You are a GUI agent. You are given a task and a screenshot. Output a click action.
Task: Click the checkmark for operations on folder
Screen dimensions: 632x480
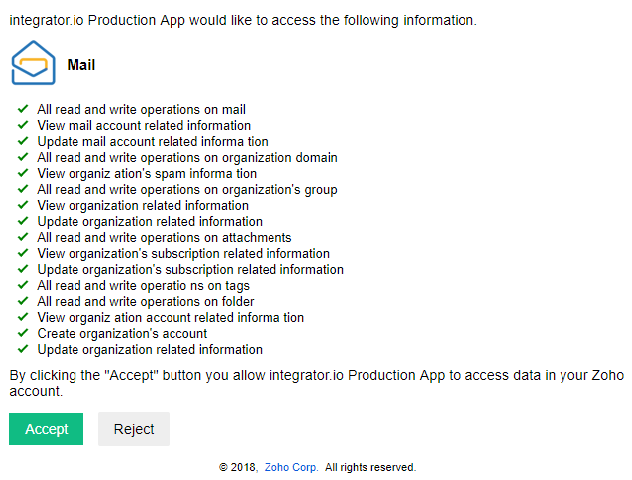22,302
